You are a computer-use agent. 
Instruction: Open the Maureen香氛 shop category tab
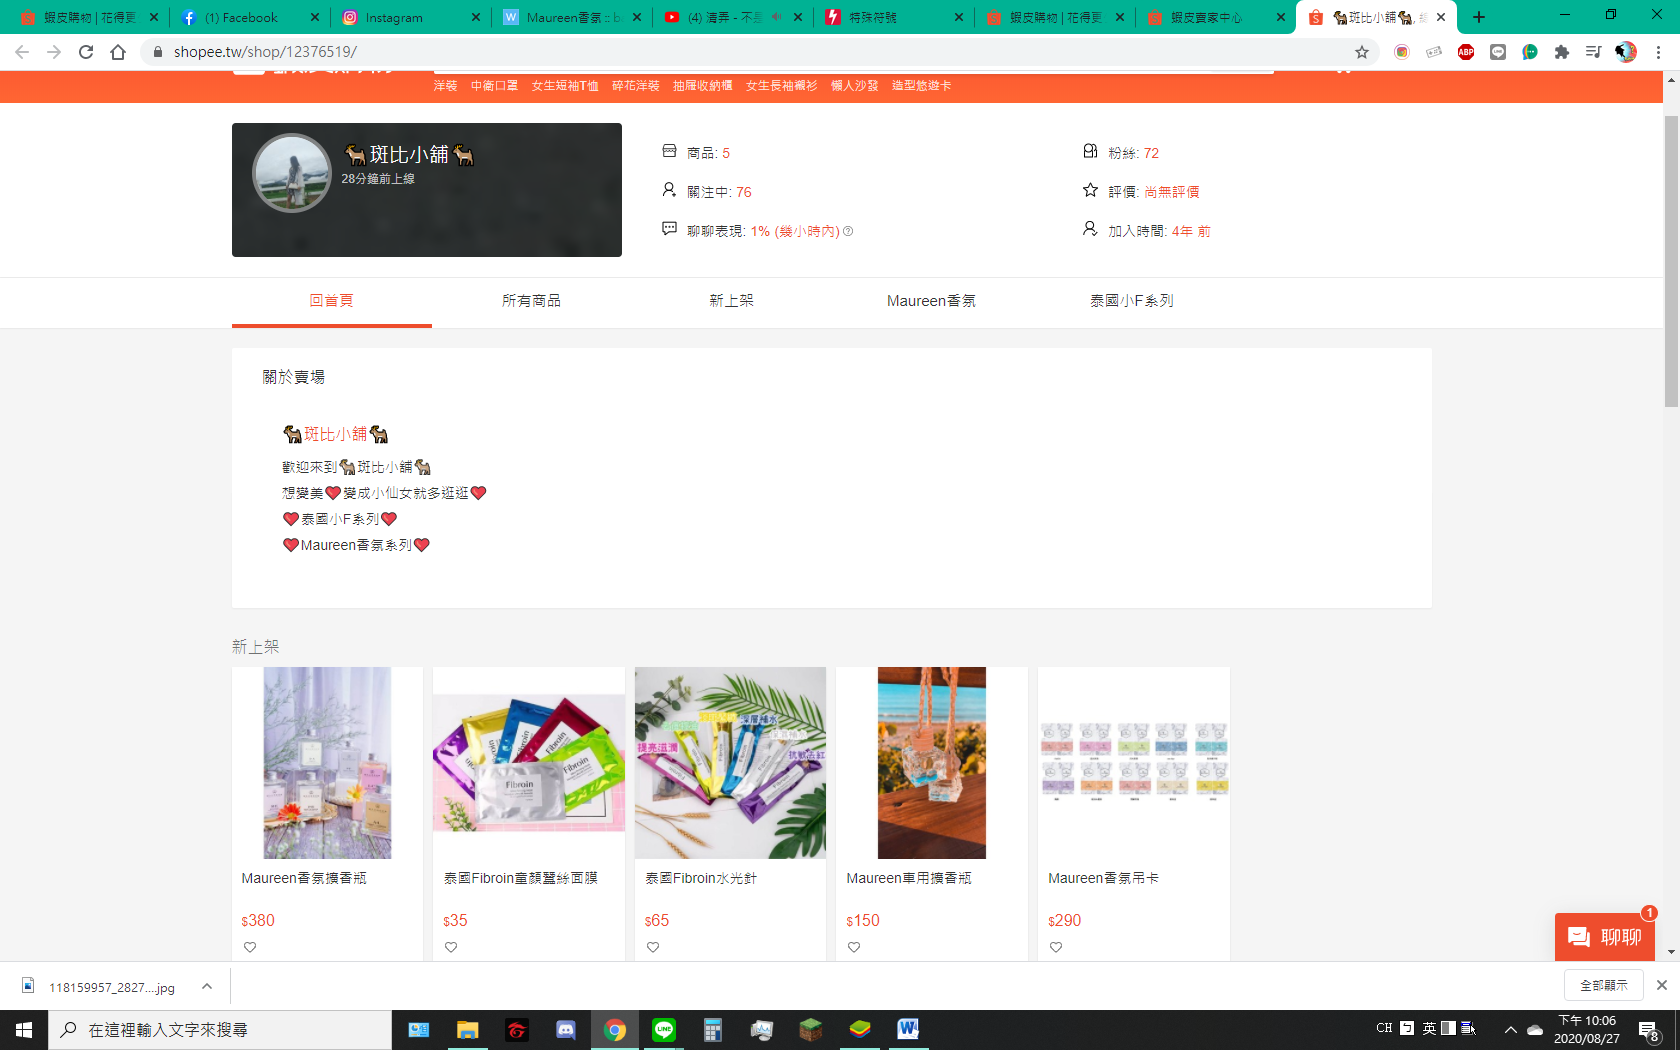(931, 301)
